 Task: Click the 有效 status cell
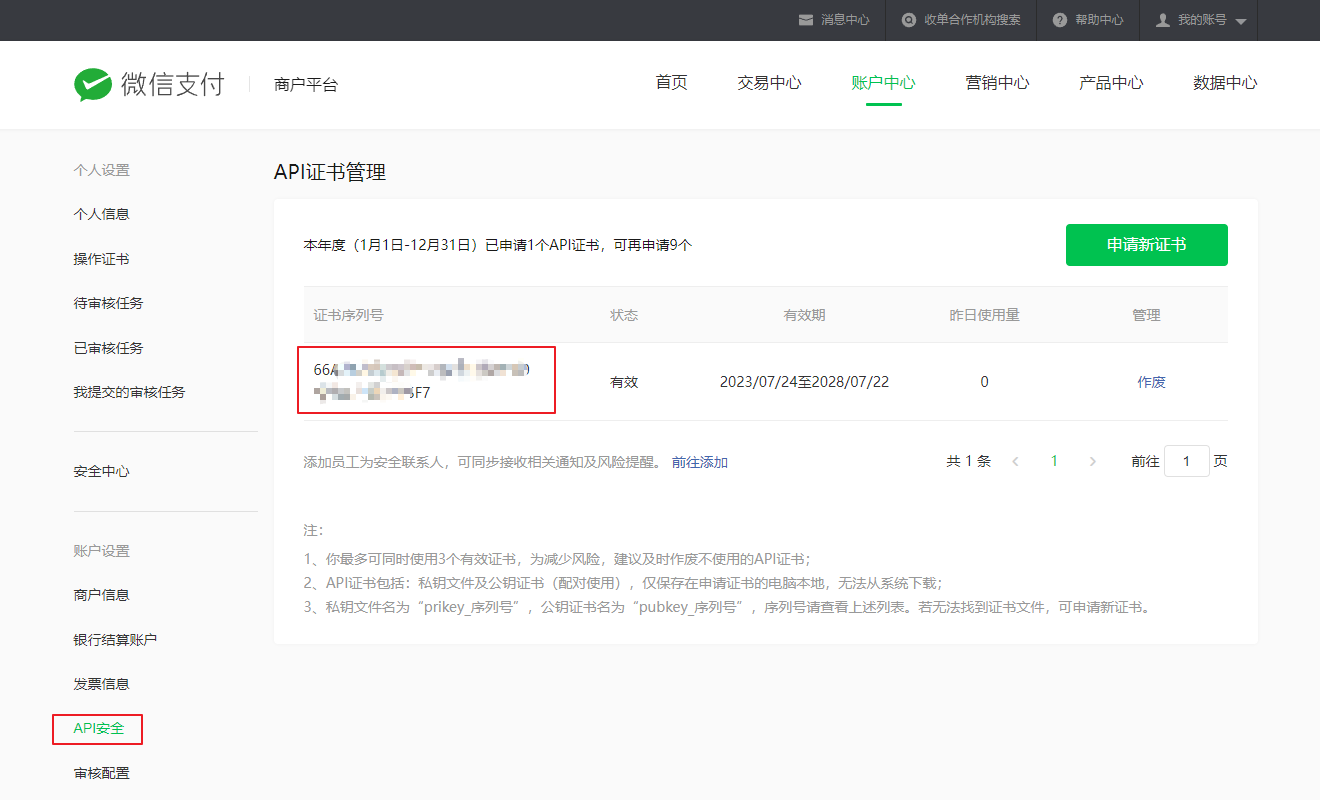[x=624, y=382]
